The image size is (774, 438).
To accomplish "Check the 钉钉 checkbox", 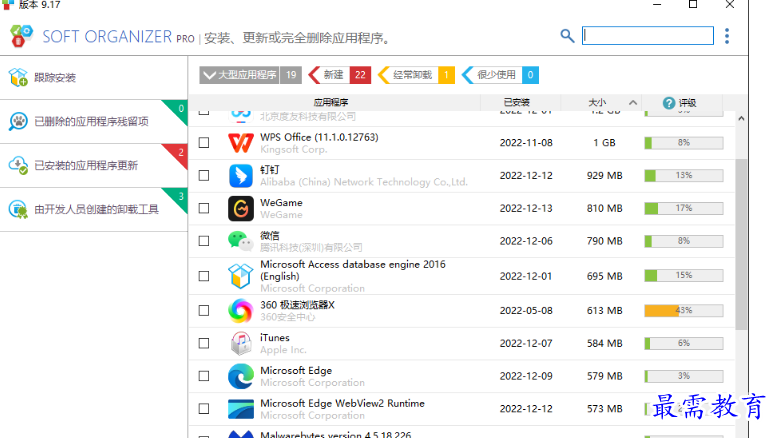I will click(x=204, y=175).
